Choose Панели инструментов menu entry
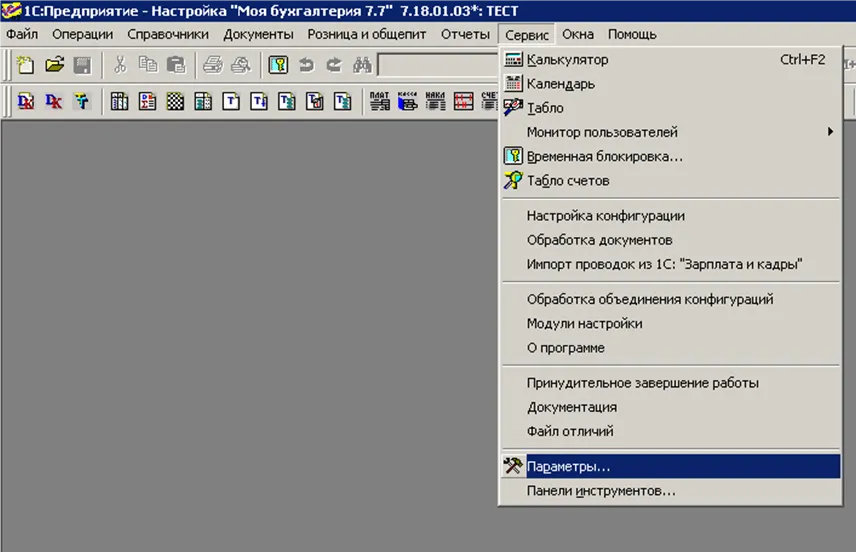Screen dimensions: 856x552 (x=601, y=491)
